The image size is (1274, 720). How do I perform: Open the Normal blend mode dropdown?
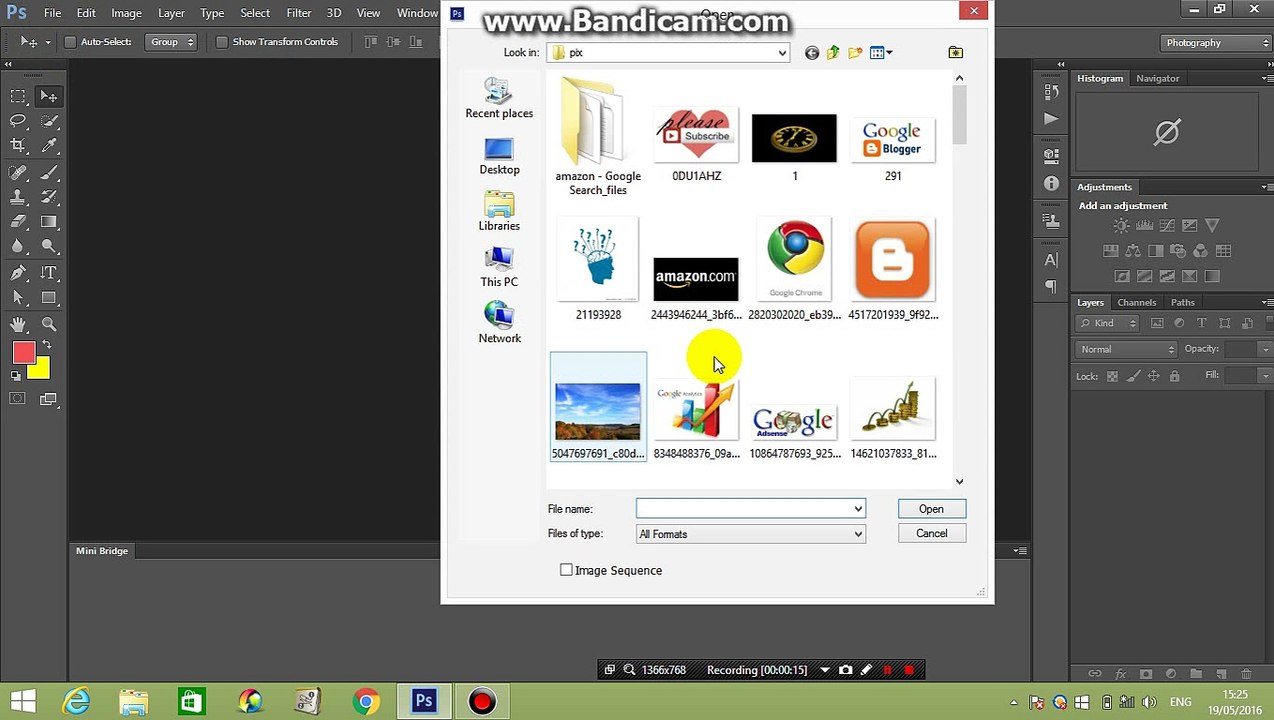pos(1127,349)
